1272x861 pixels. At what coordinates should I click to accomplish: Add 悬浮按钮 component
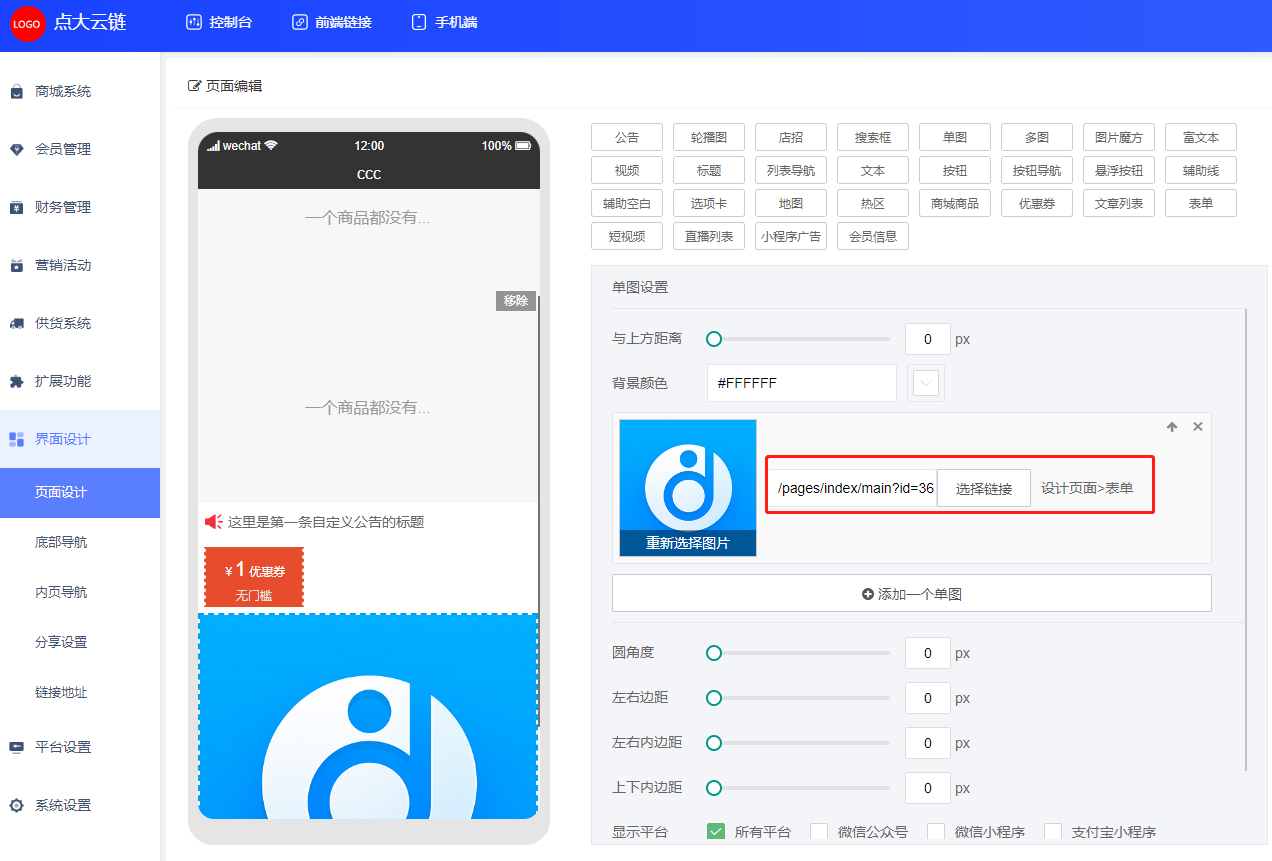(x=1119, y=170)
